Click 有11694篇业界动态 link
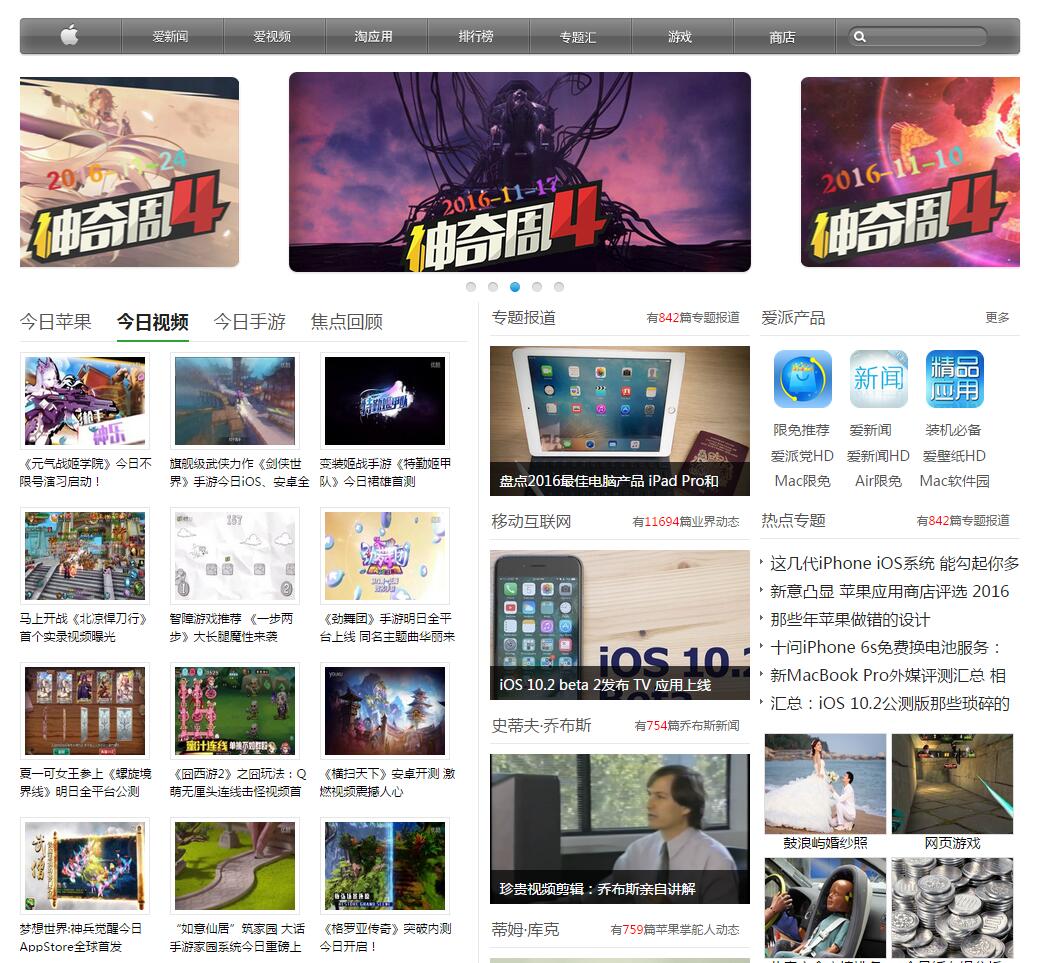Image resolution: width=1049 pixels, height=963 pixels. [x=686, y=522]
